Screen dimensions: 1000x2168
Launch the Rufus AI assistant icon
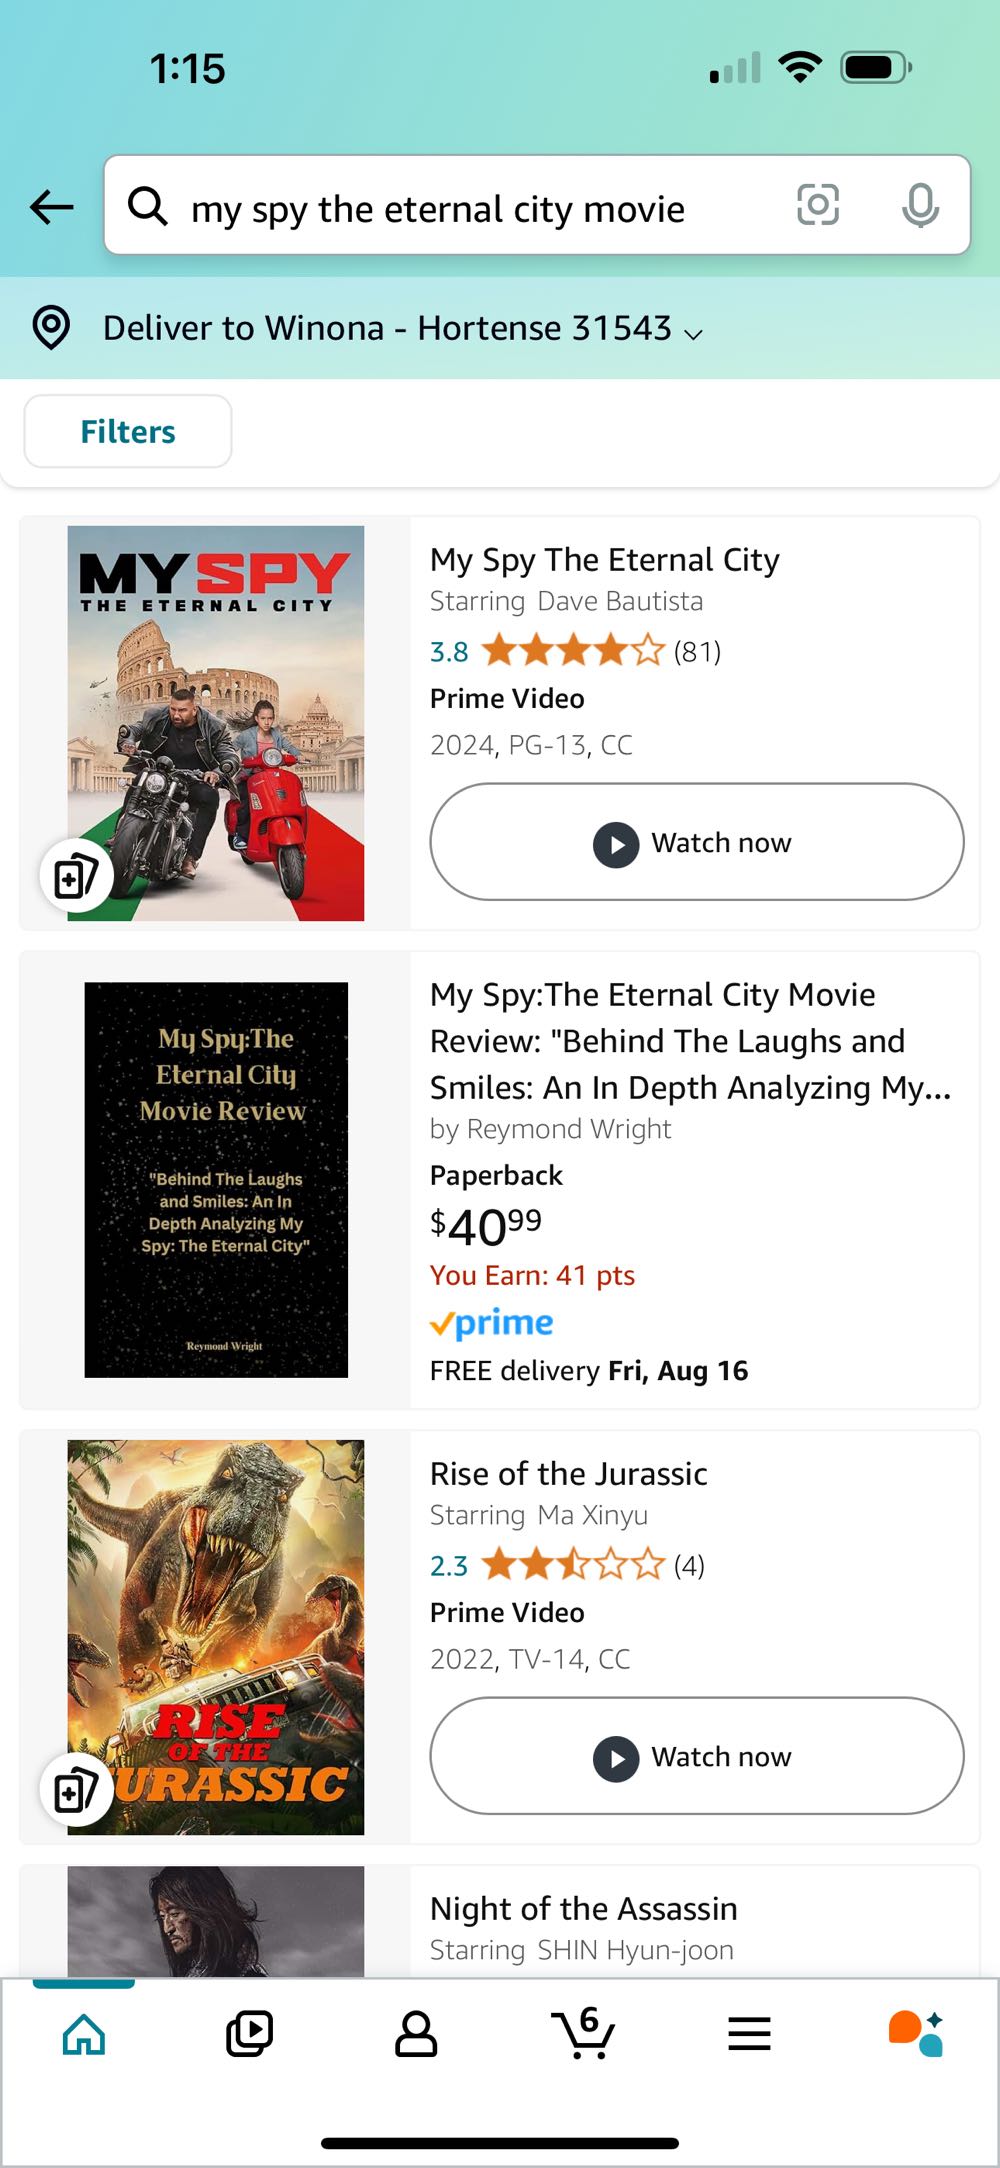click(x=916, y=2033)
